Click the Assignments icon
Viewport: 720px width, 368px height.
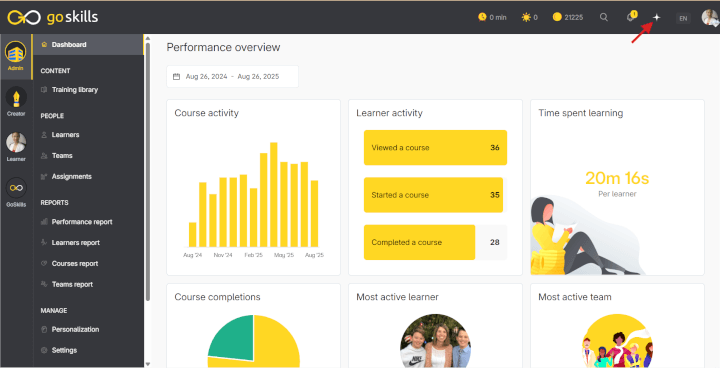[x=44, y=176]
